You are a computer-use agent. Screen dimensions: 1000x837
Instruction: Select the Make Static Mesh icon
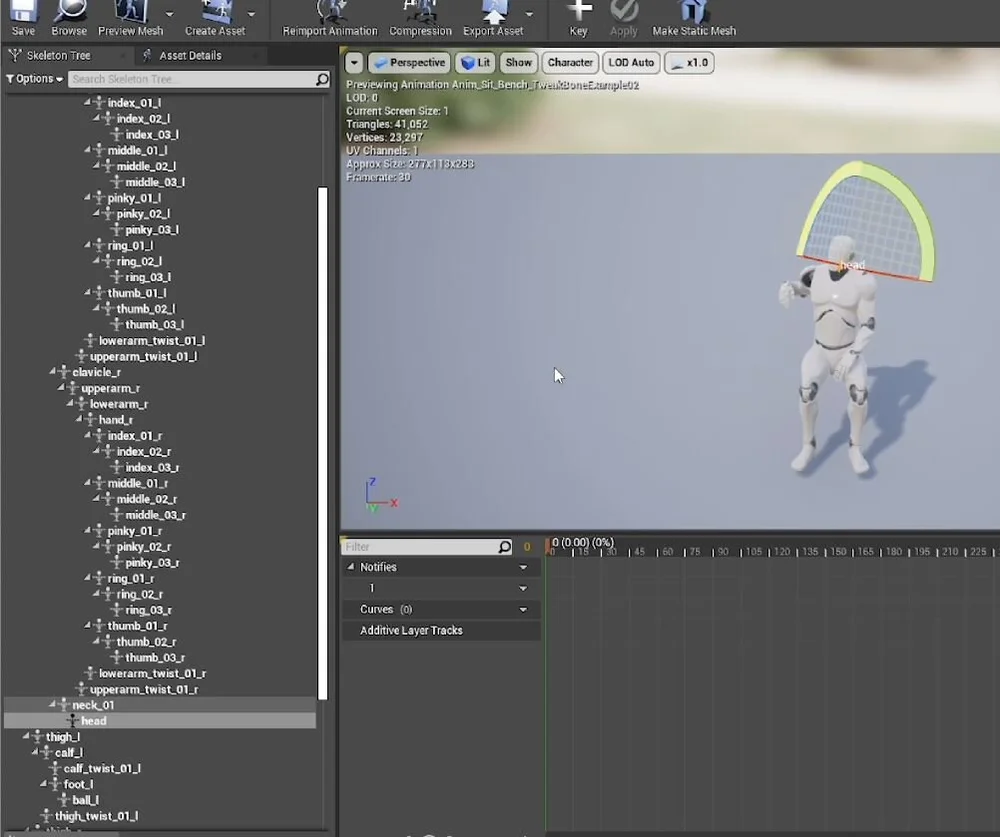[x=694, y=17]
